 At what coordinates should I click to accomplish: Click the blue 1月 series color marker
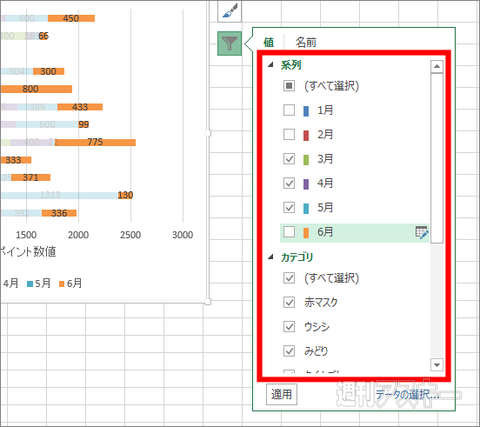pos(306,111)
